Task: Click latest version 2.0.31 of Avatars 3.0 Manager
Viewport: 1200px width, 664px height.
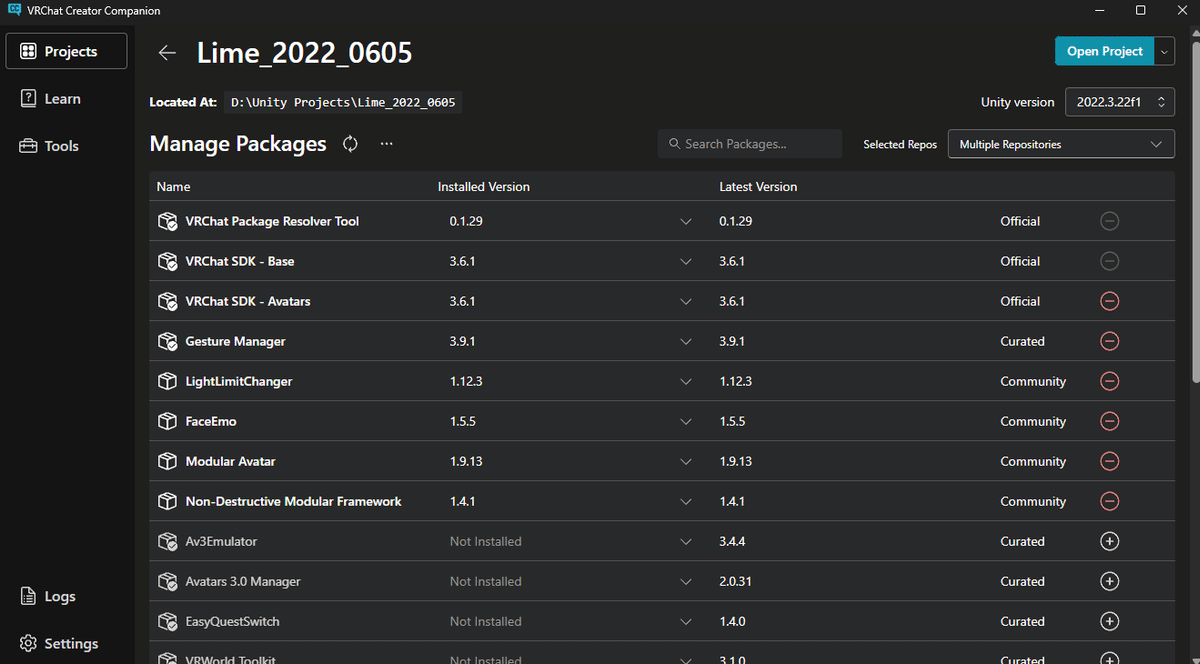Action: 735,581
